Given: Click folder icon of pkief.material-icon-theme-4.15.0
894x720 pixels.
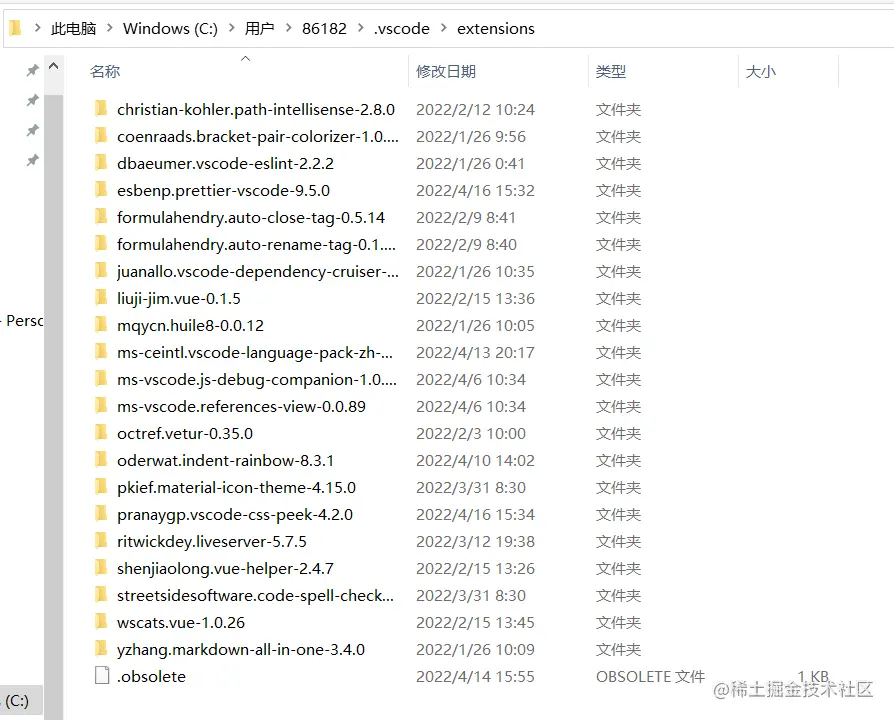Looking at the screenshot, I should (101, 486).
